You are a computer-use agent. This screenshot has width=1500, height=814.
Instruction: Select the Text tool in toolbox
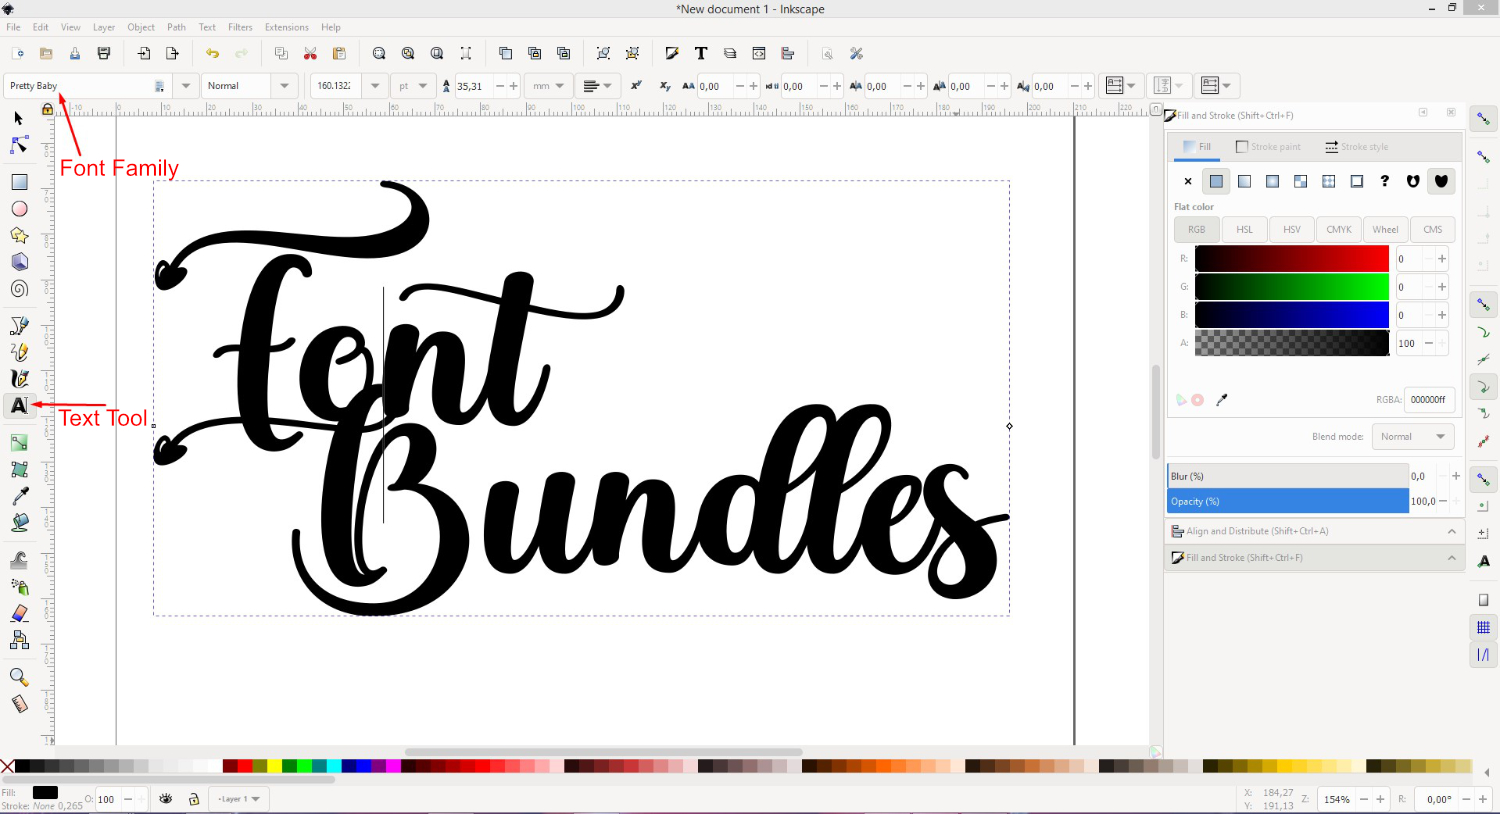click(18, 405)
